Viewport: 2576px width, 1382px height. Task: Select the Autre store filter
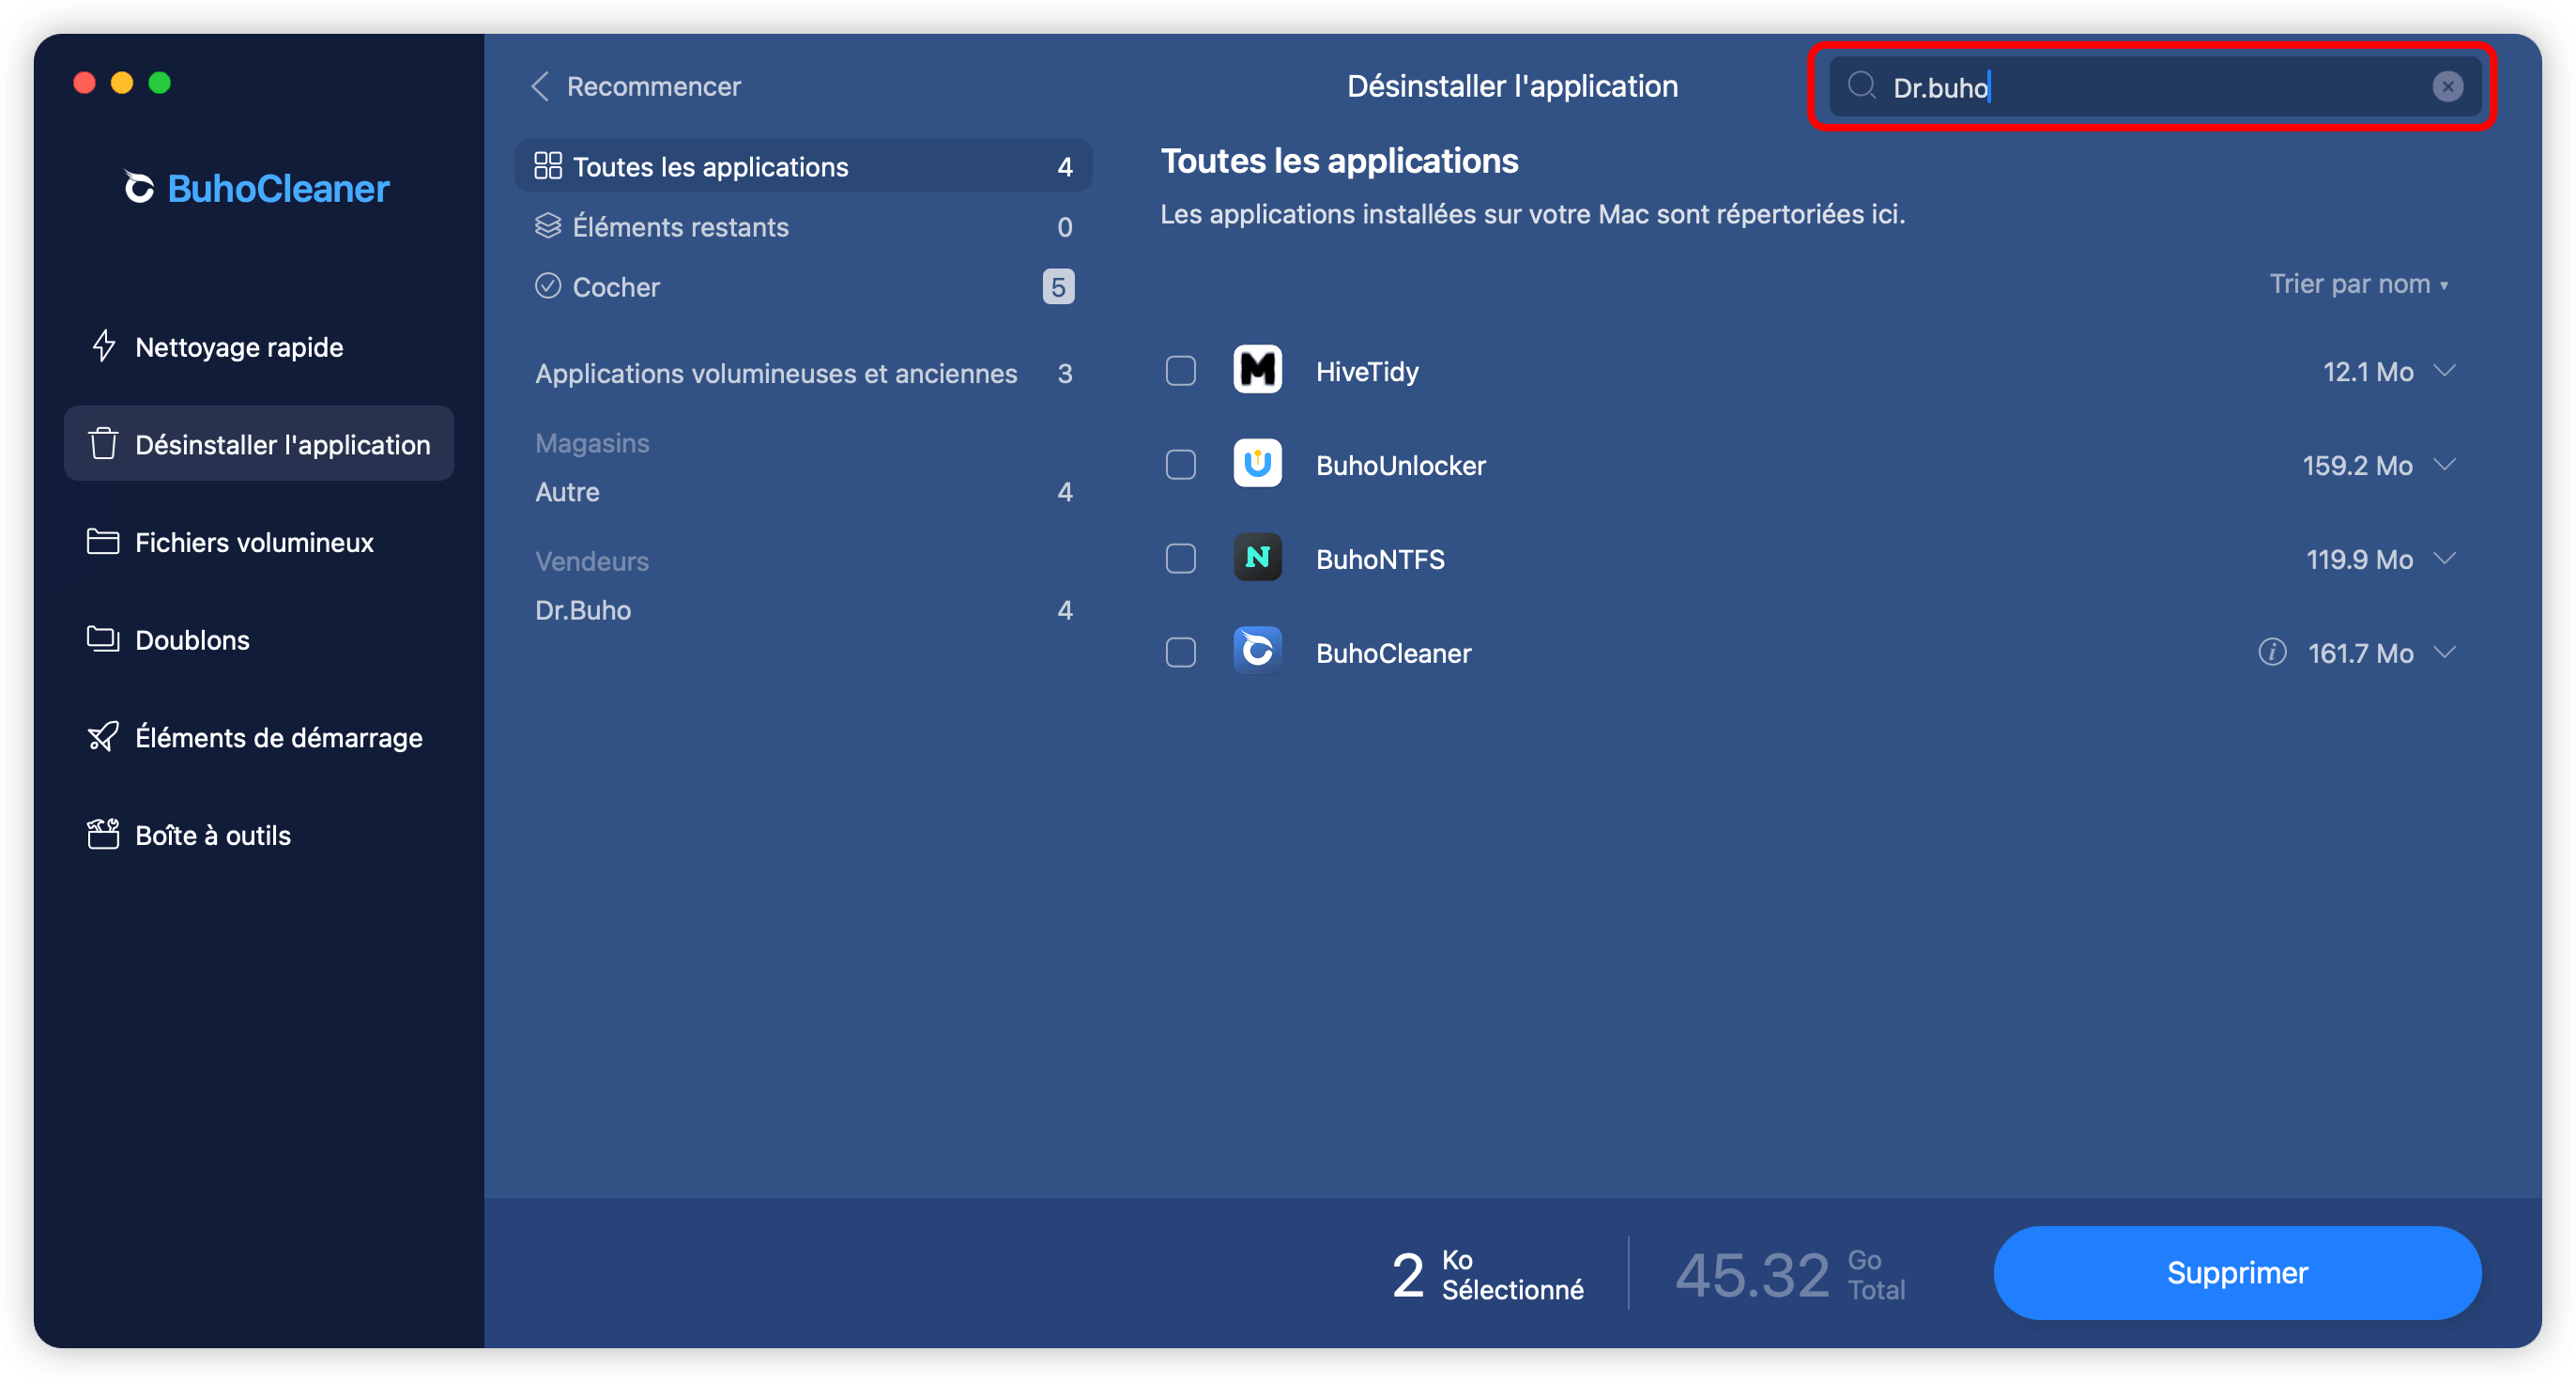coord(803,491)
